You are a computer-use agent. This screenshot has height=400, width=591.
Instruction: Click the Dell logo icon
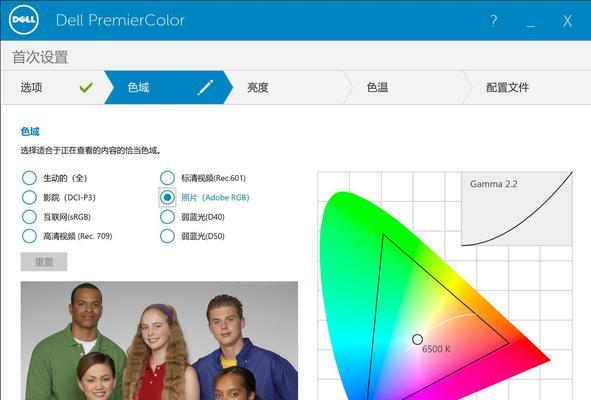tap(23, 20)
